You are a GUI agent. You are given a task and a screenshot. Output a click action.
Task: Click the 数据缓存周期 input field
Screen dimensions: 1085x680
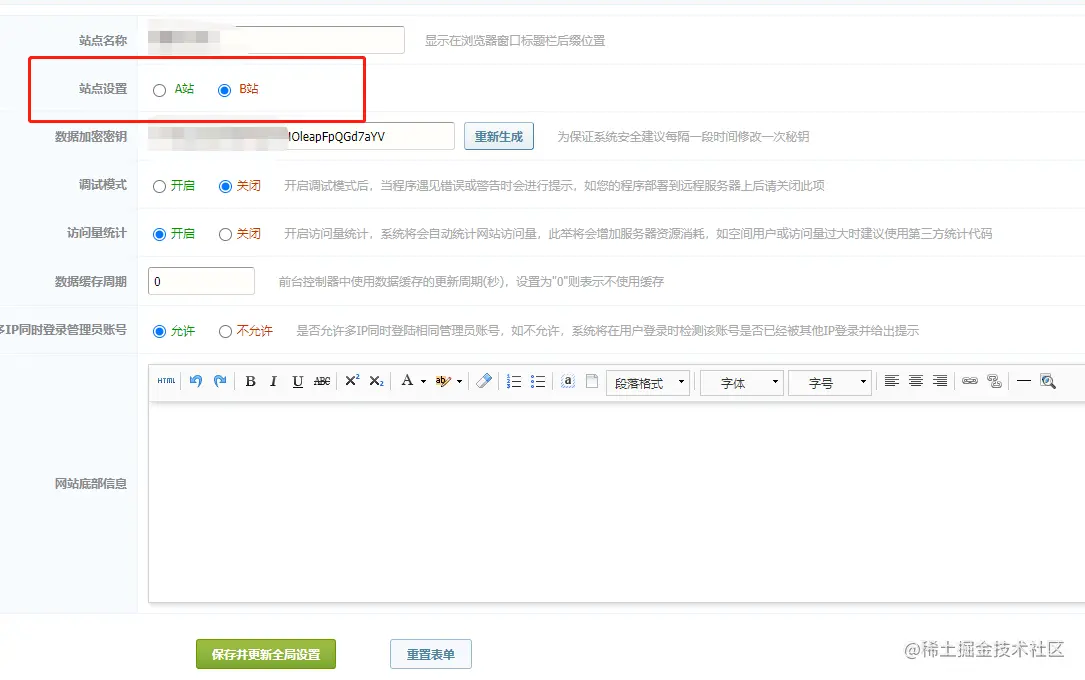click(x=201, y=281)
